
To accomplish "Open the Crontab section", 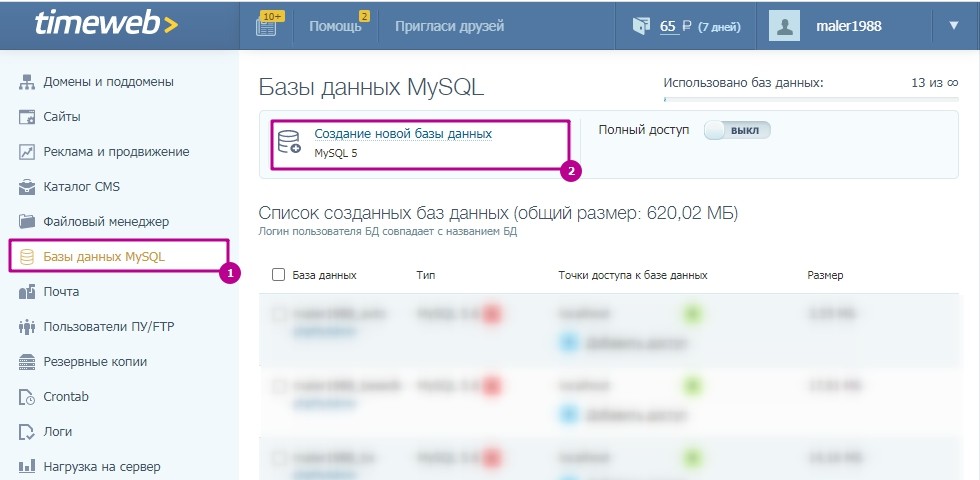I will (66, 397).
